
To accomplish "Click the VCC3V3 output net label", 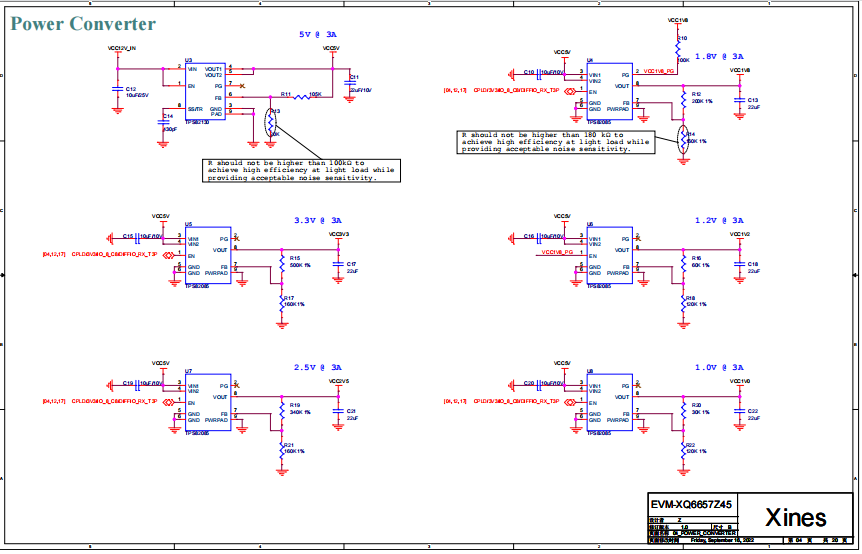I will coord(339,234).
